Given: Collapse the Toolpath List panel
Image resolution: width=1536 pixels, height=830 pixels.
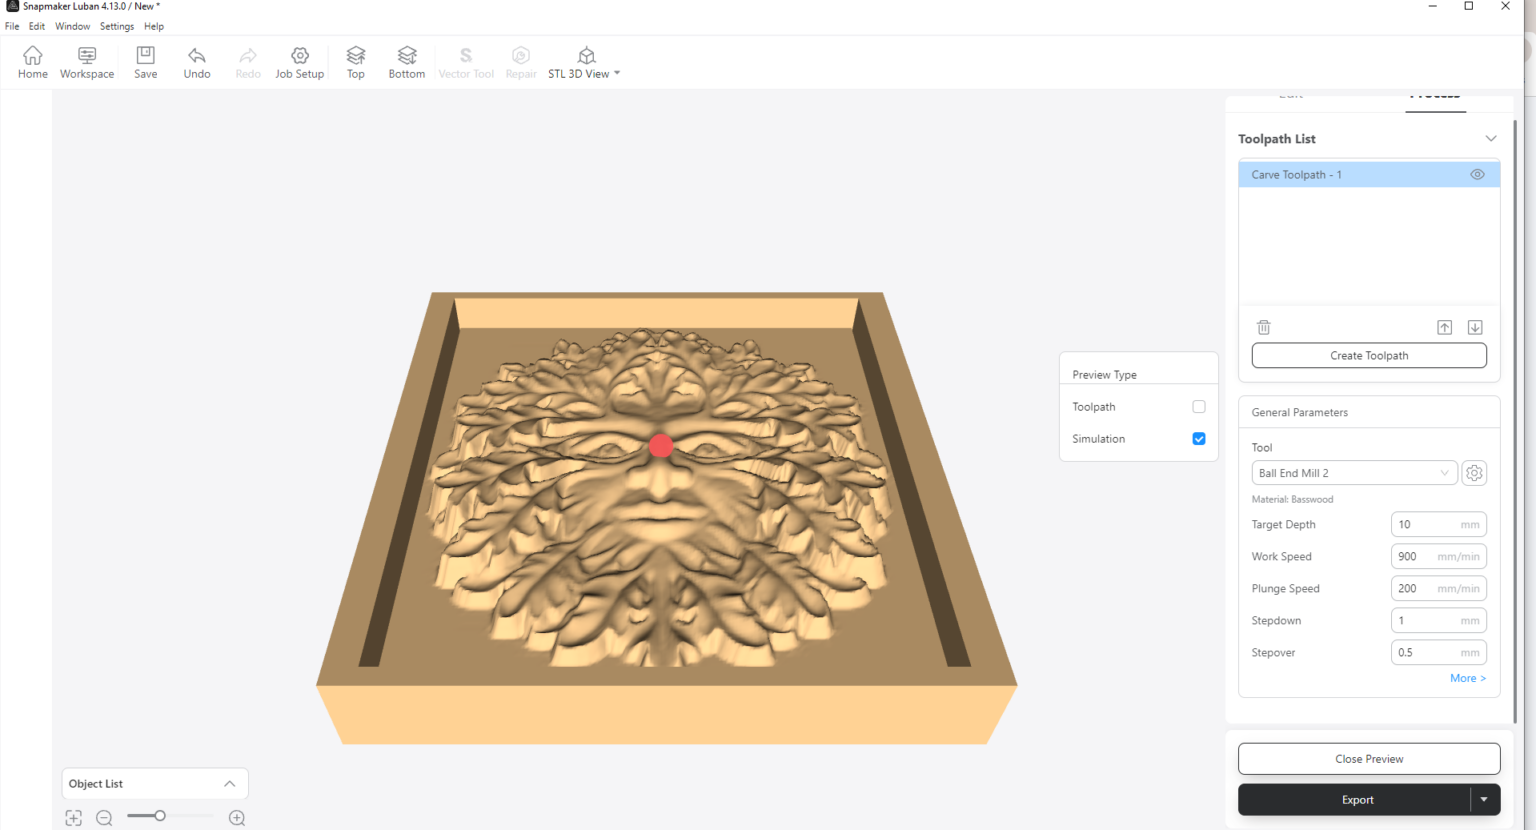Looking at the screenshot, I should (x=1491, y=138).
